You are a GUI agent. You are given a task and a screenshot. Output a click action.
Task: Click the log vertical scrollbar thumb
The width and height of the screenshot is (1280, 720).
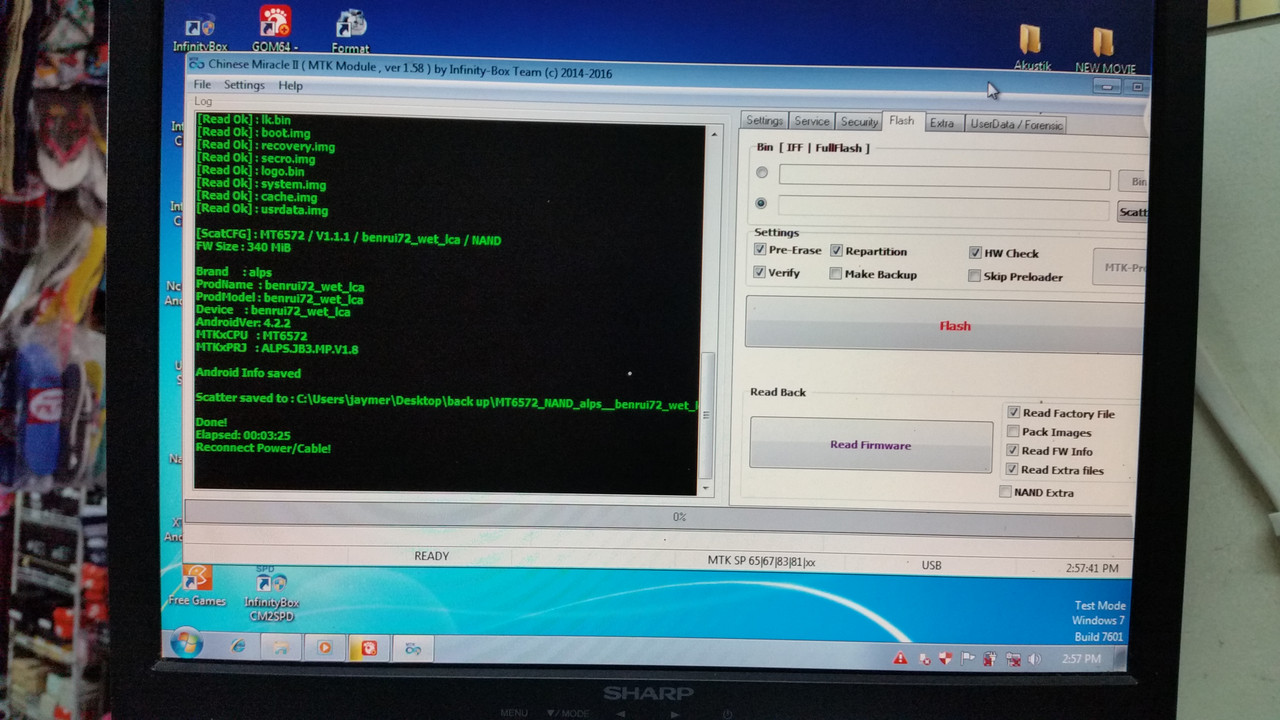coord(707,414)
